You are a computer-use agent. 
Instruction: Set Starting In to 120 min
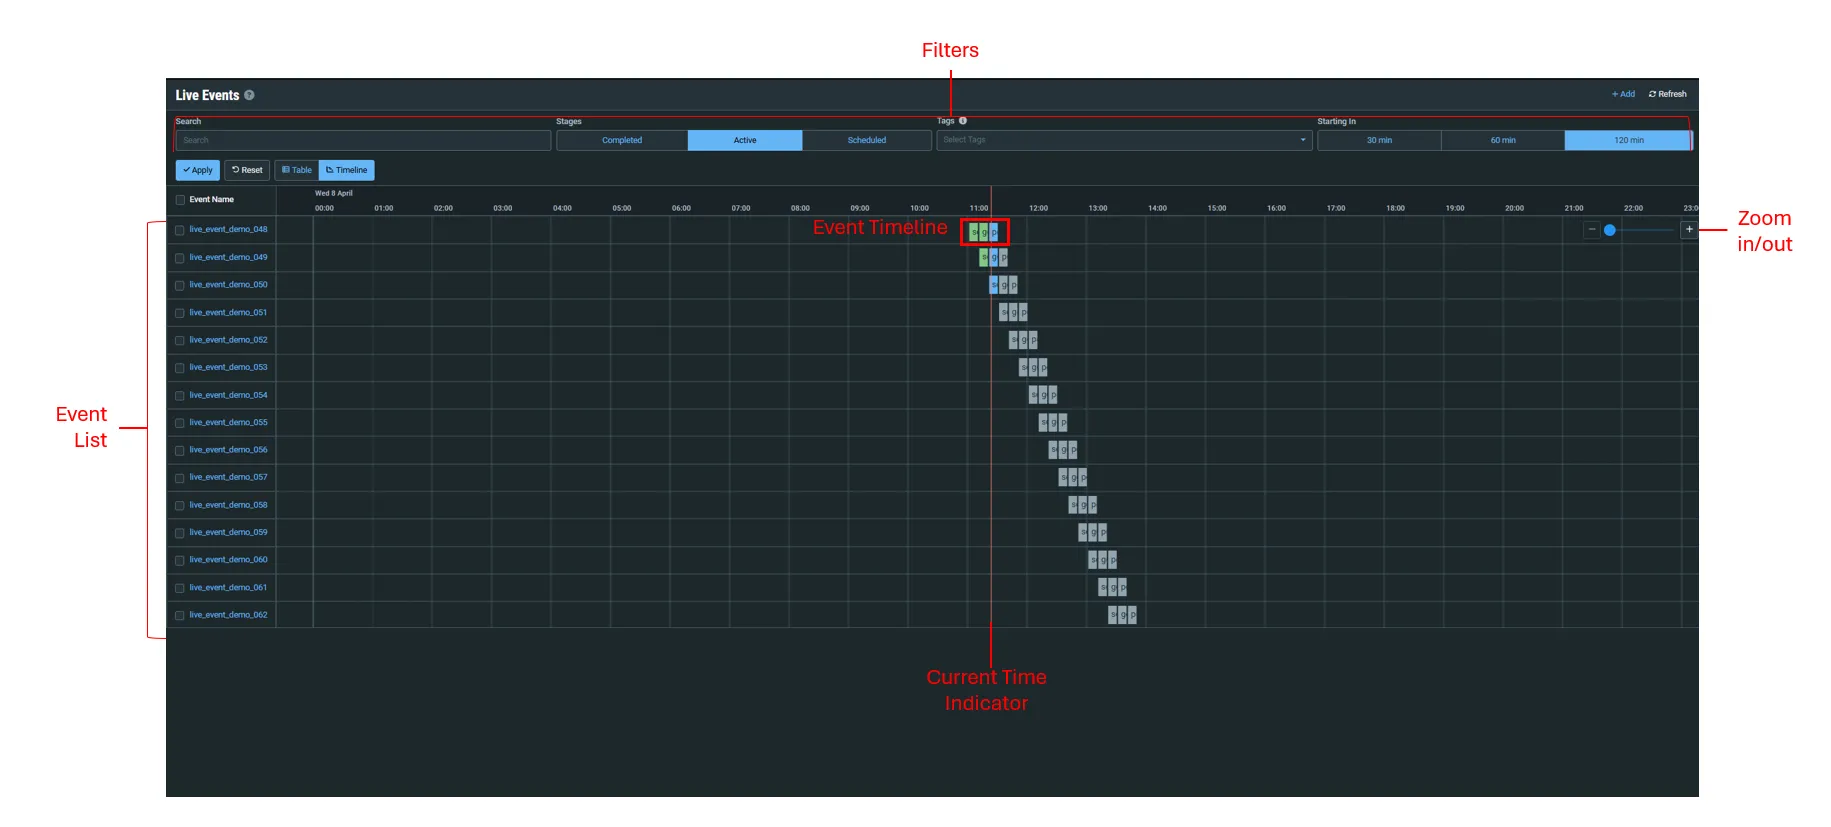pyautogui.click(x=1628, y=140)
